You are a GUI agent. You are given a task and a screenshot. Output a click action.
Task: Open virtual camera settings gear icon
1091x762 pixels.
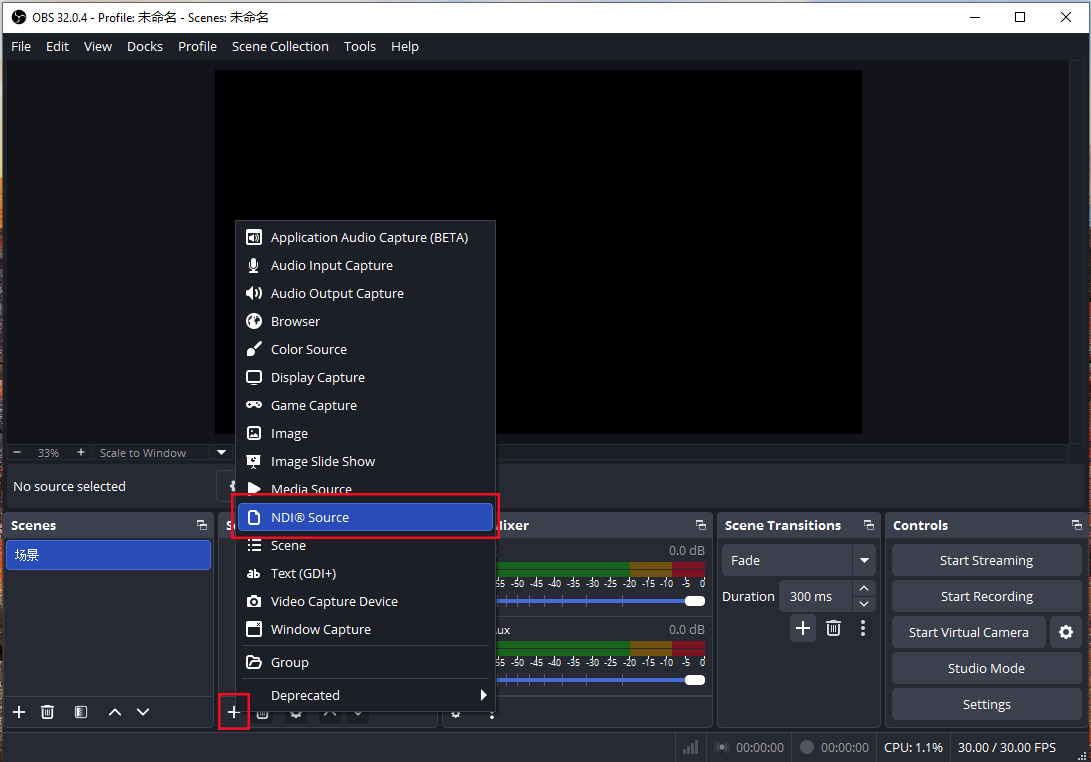[1066, 632]
